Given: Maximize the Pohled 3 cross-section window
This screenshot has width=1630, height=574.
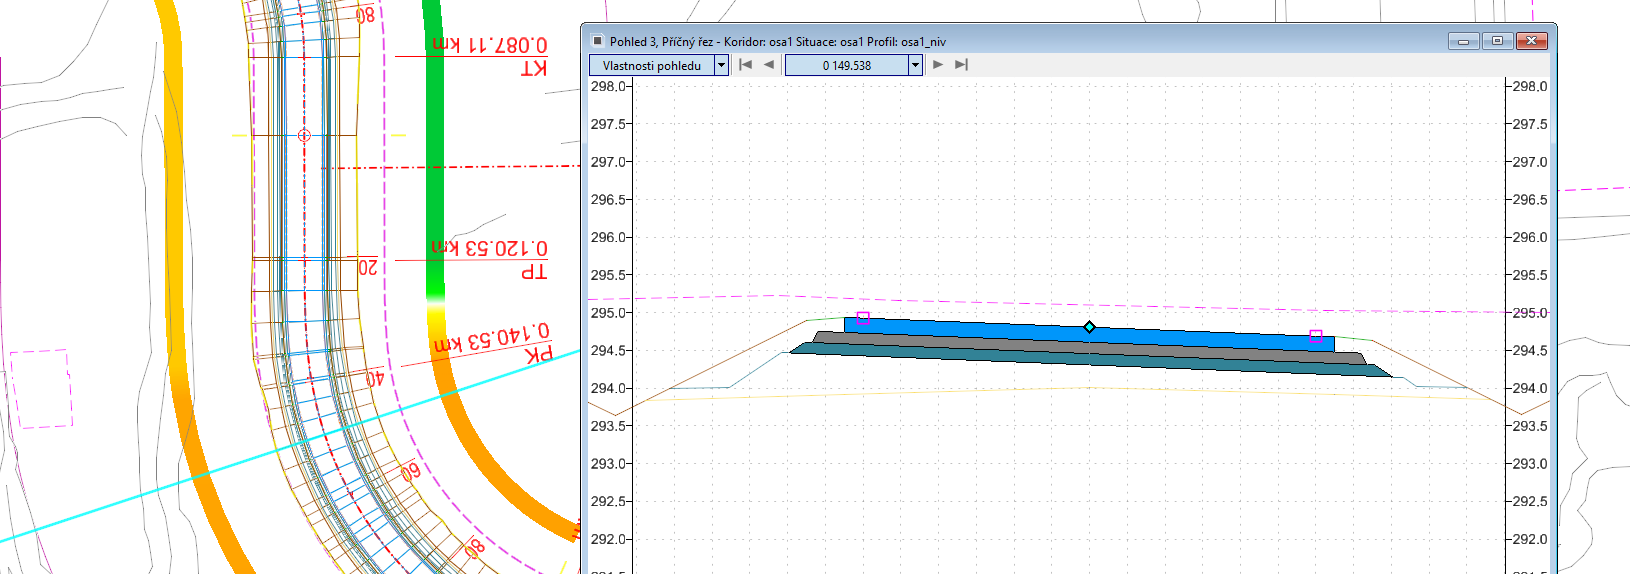Looking at the screenshot, I should 1497,41.
